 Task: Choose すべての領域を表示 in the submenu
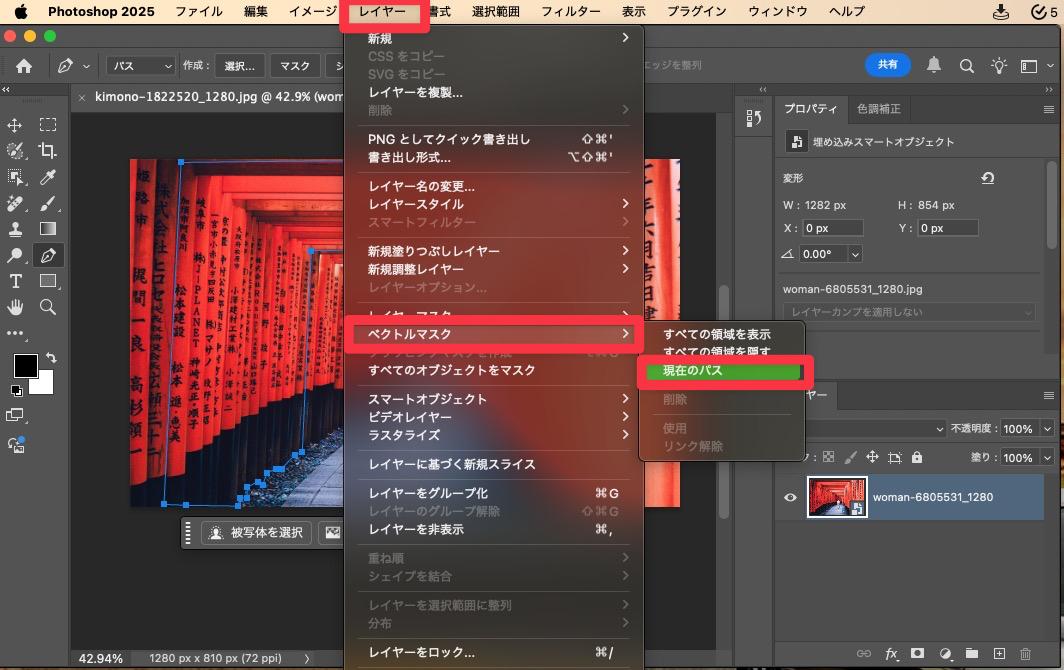tap(717, 334)
